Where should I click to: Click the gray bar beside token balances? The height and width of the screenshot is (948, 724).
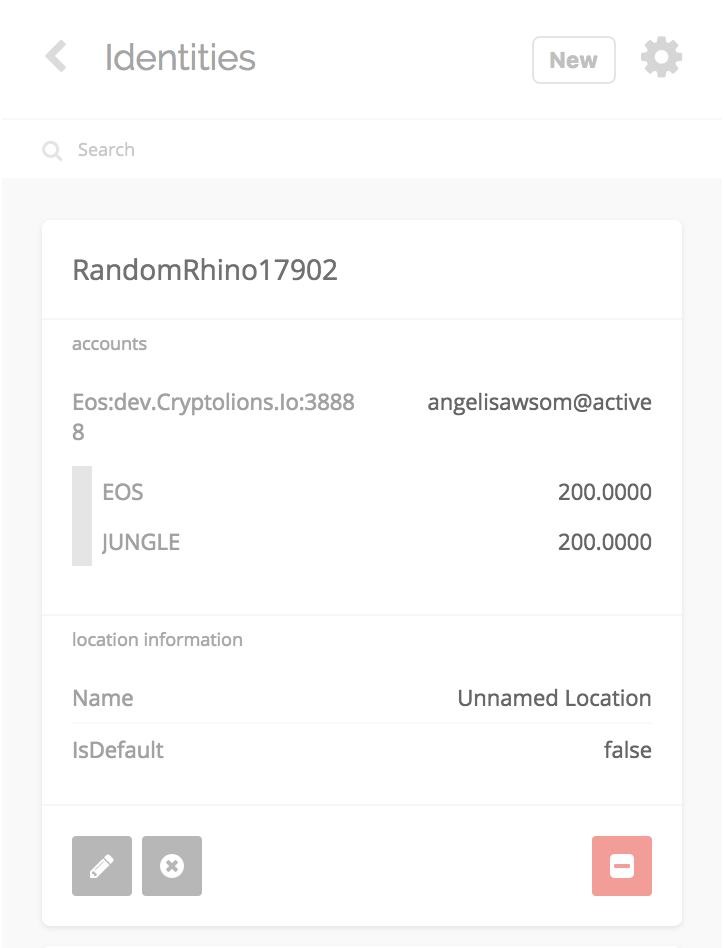(82, 516)
